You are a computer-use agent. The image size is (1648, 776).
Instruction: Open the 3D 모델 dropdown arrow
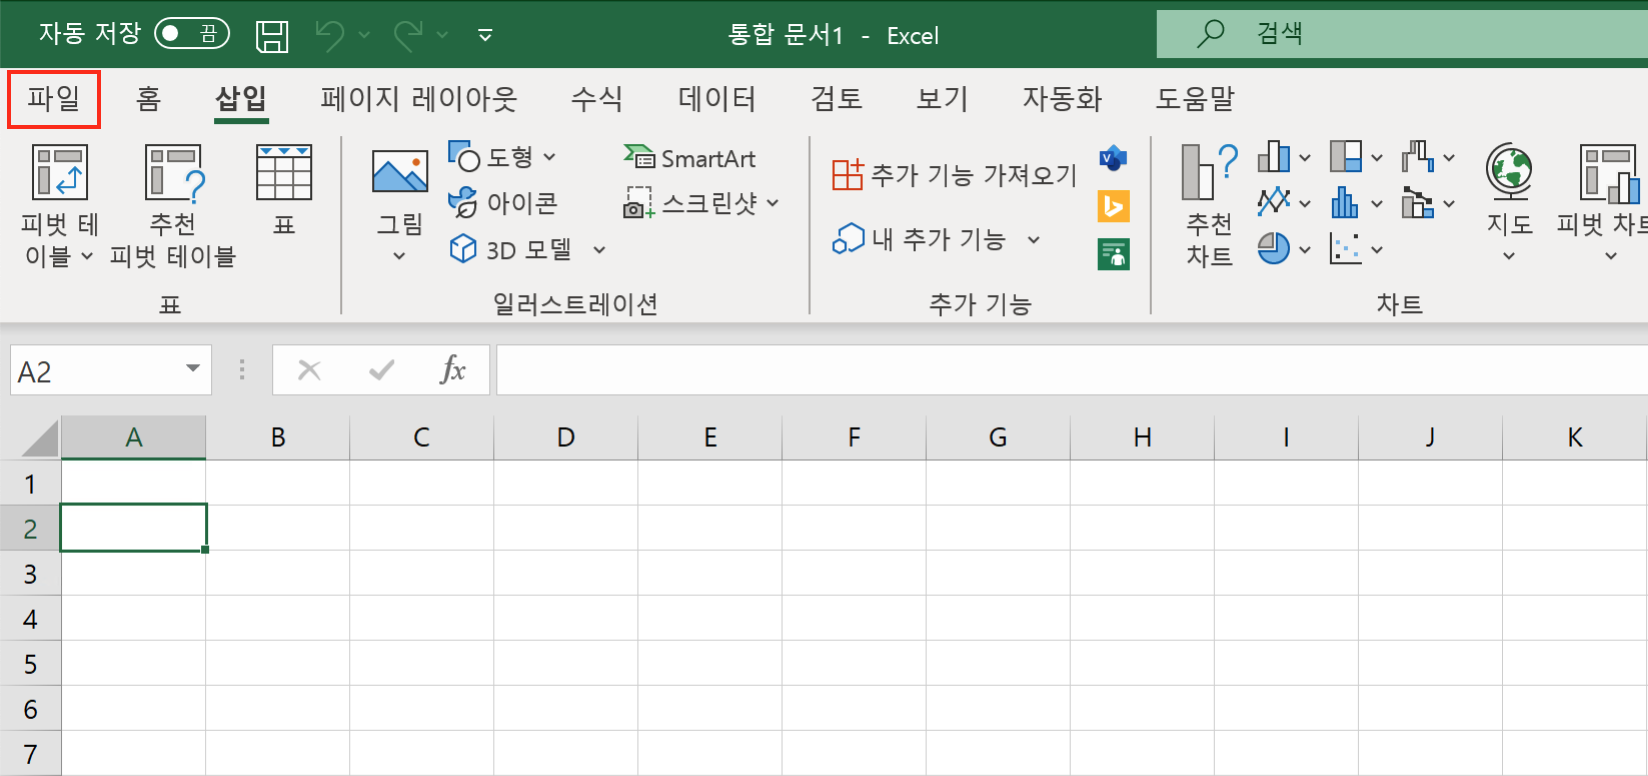[599, 250]
